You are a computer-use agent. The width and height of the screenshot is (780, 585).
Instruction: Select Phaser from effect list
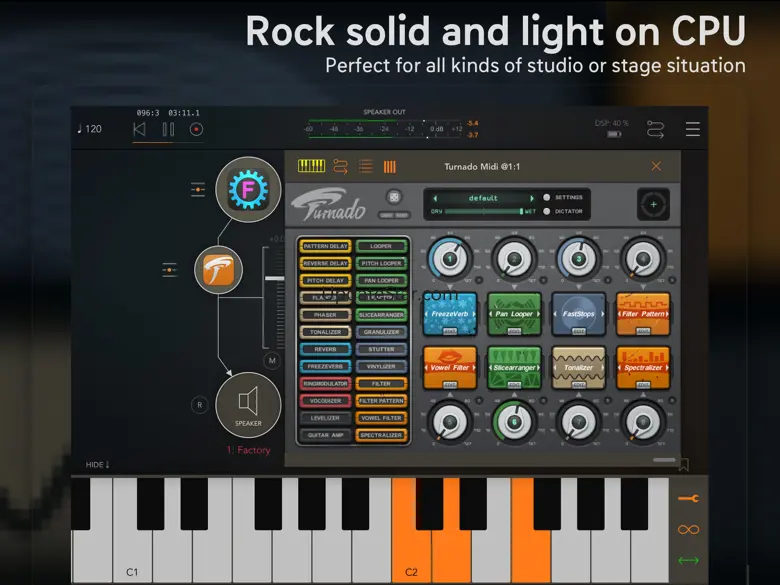click(325, 315)
